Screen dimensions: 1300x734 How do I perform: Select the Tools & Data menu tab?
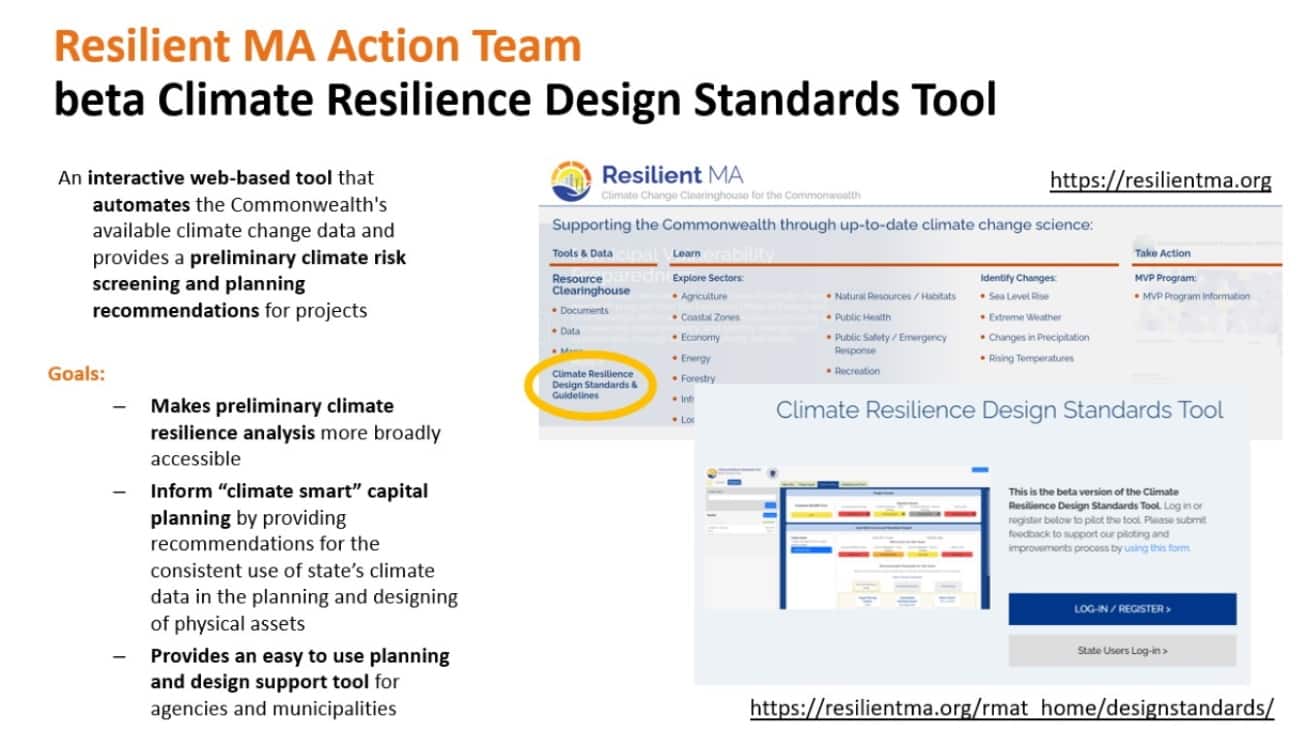click(584, 254)
